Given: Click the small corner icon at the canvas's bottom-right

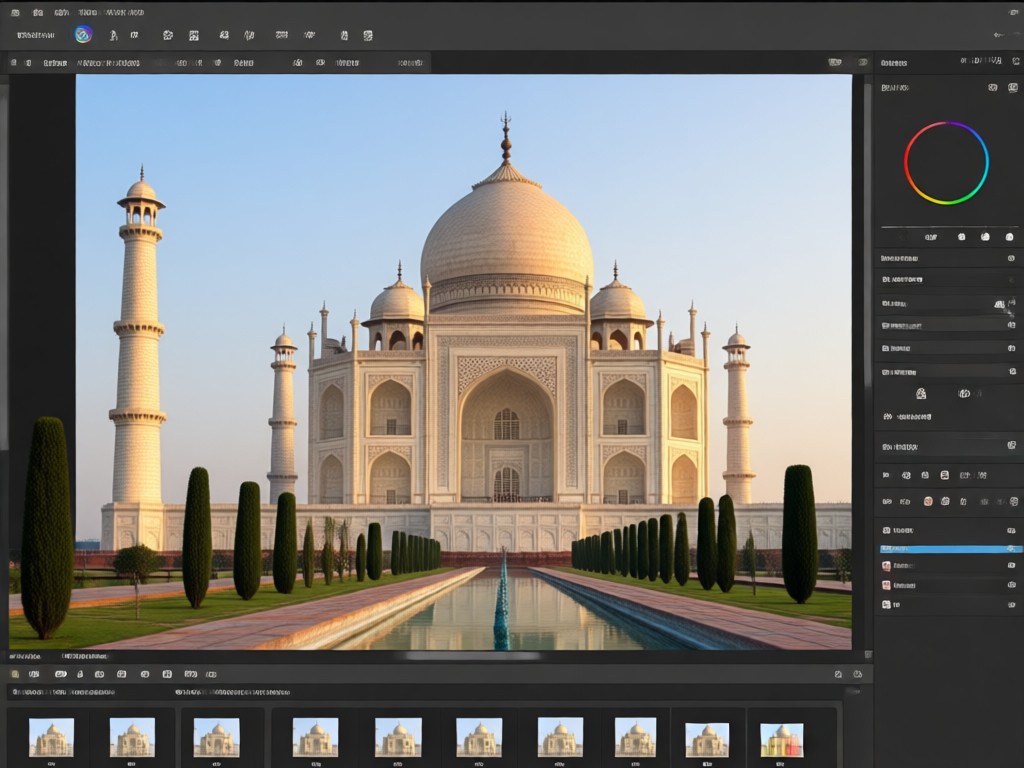Looking at the screenshot, I should 868,654.
